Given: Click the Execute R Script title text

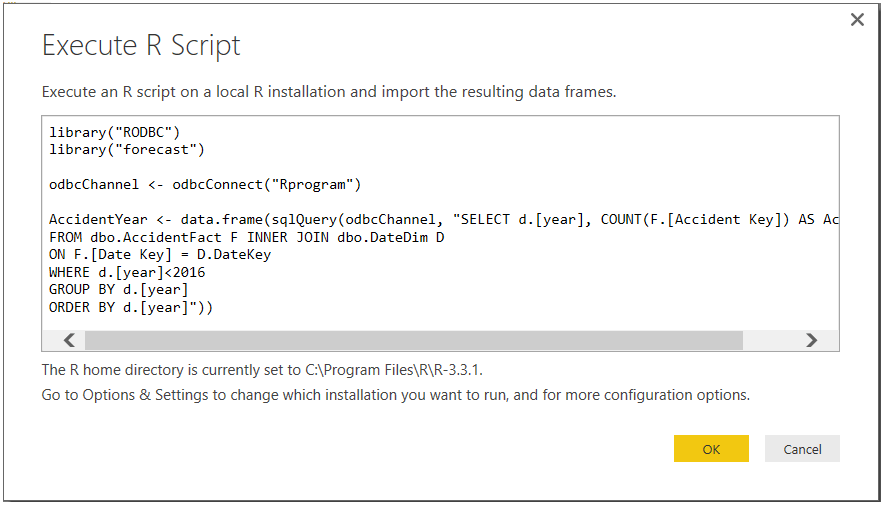Looking at the screenshot, I should tap(141, 46).
